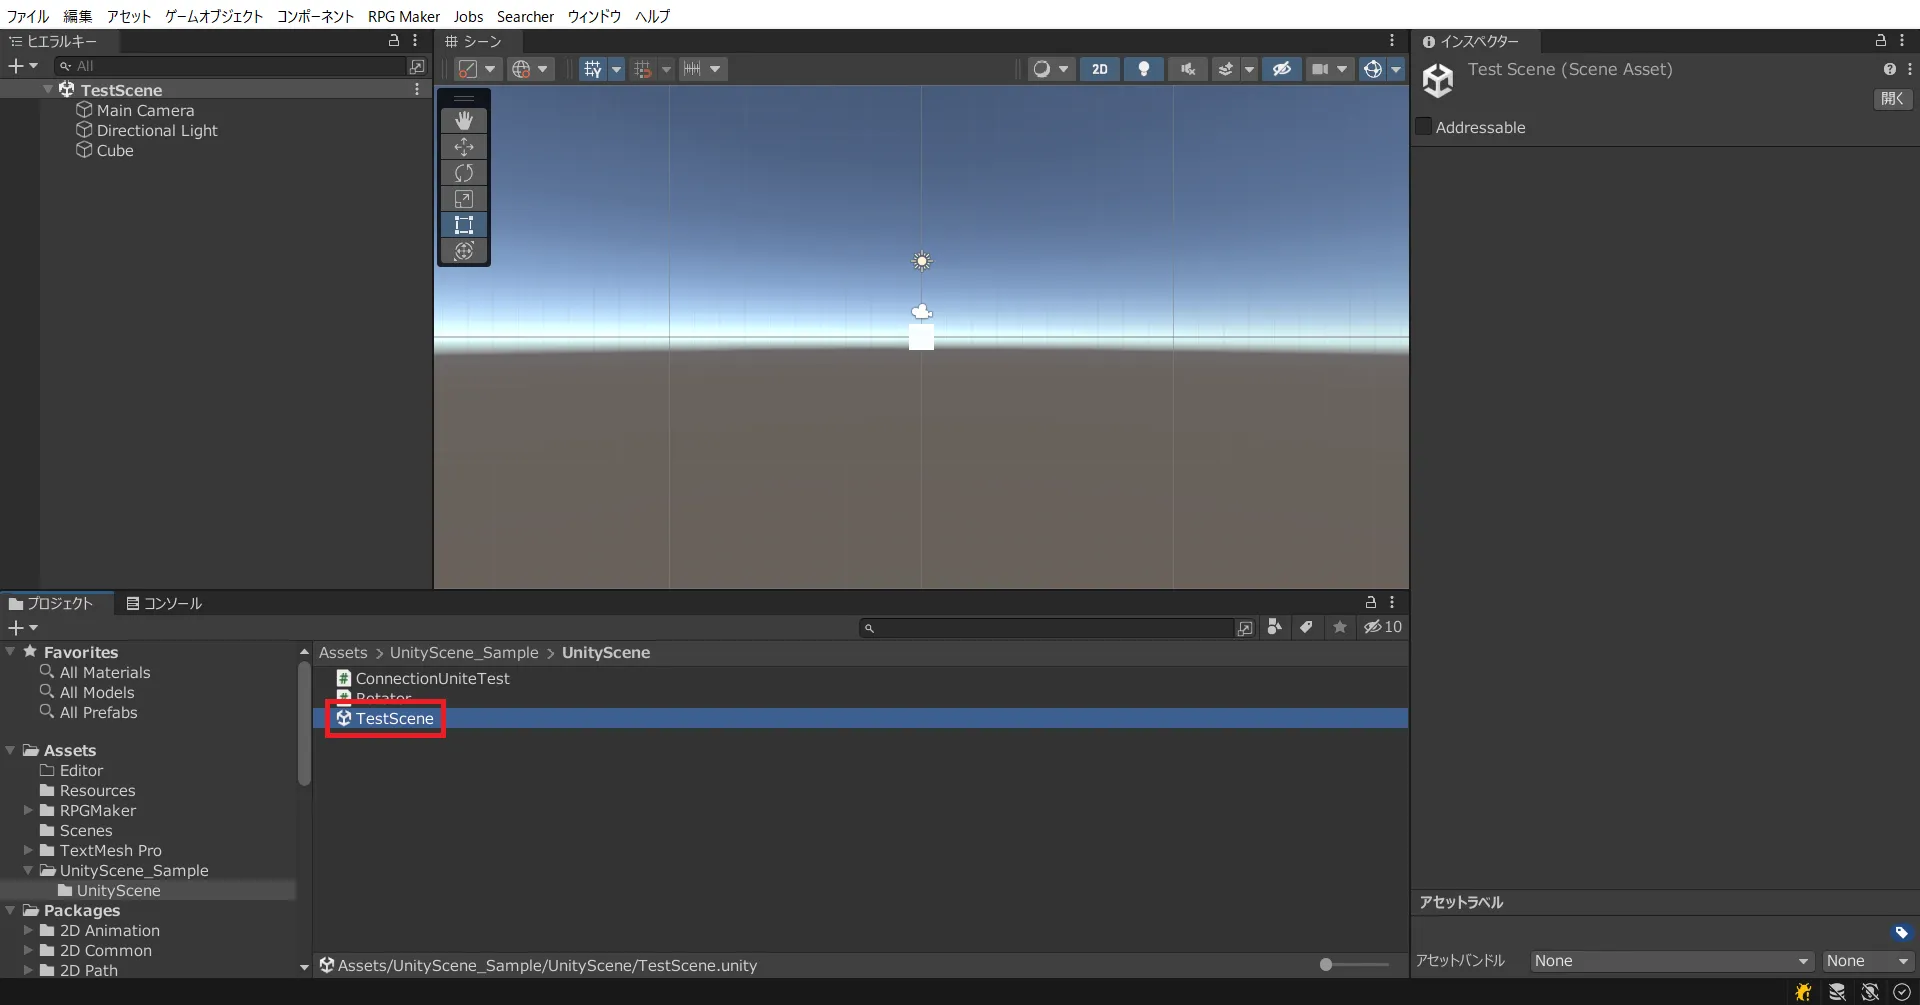This screenshot has height=1005, width=1920.
Task: Click the asset label tag icon
Action: [x=1901, y=933]
